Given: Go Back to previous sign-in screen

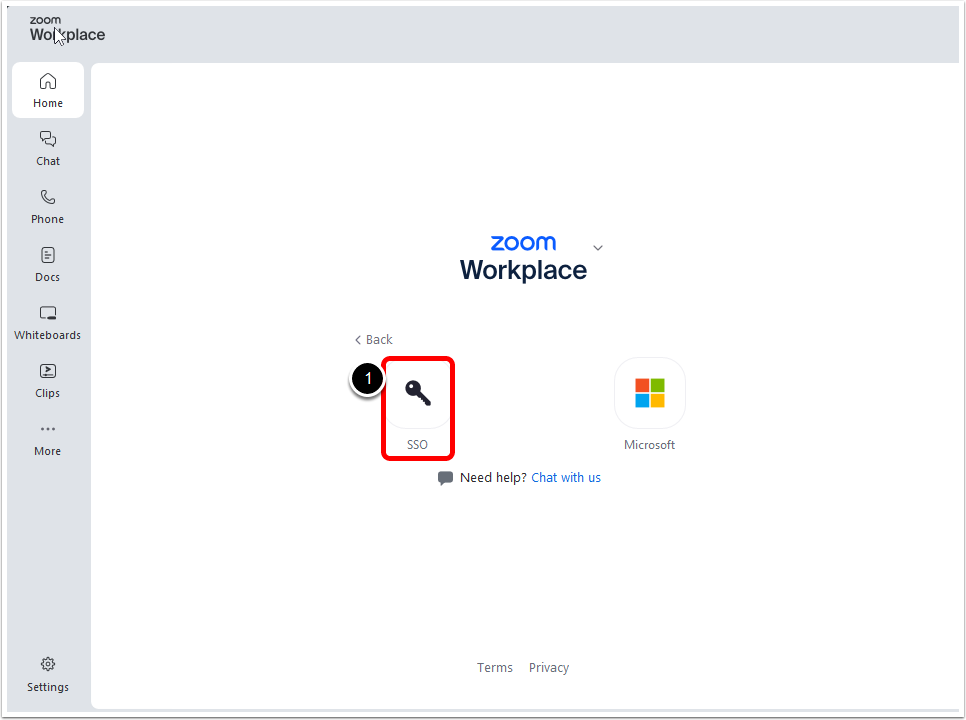Looking at the screenshot, I should [x=374, y=339].
